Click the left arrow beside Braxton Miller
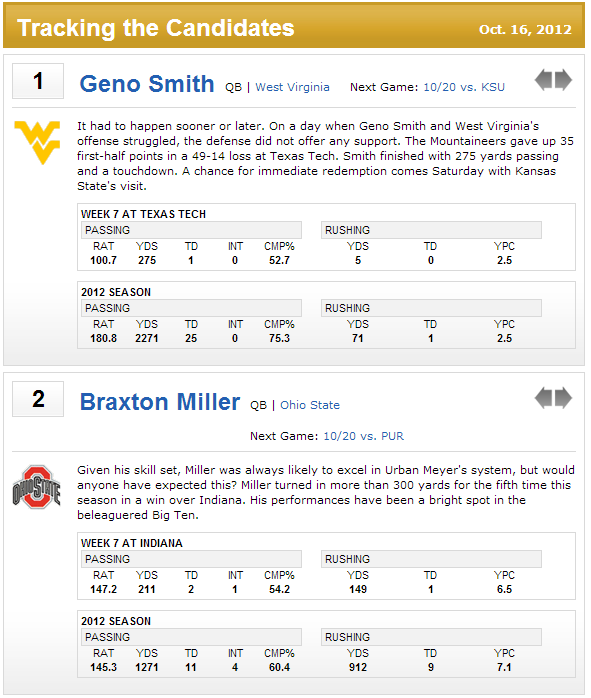 point(543,398)
